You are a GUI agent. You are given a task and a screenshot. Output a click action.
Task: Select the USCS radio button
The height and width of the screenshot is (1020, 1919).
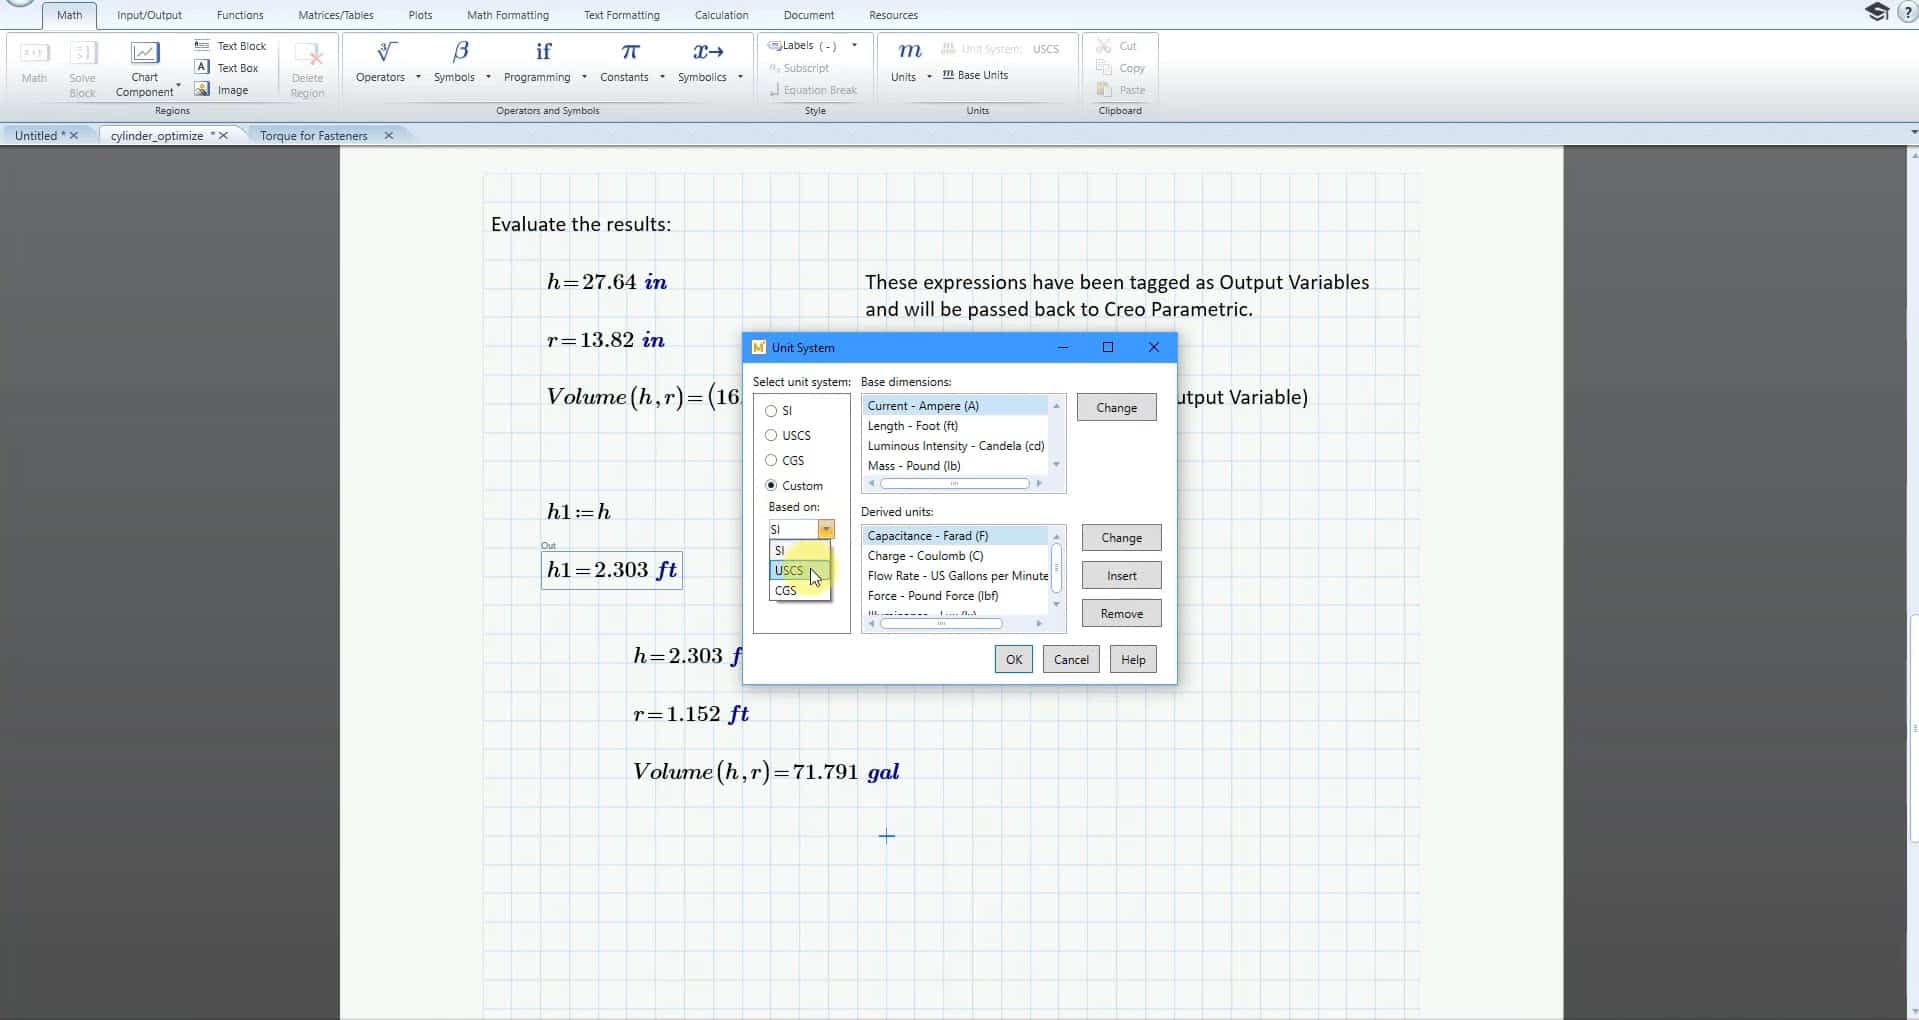tap(771, 436)
